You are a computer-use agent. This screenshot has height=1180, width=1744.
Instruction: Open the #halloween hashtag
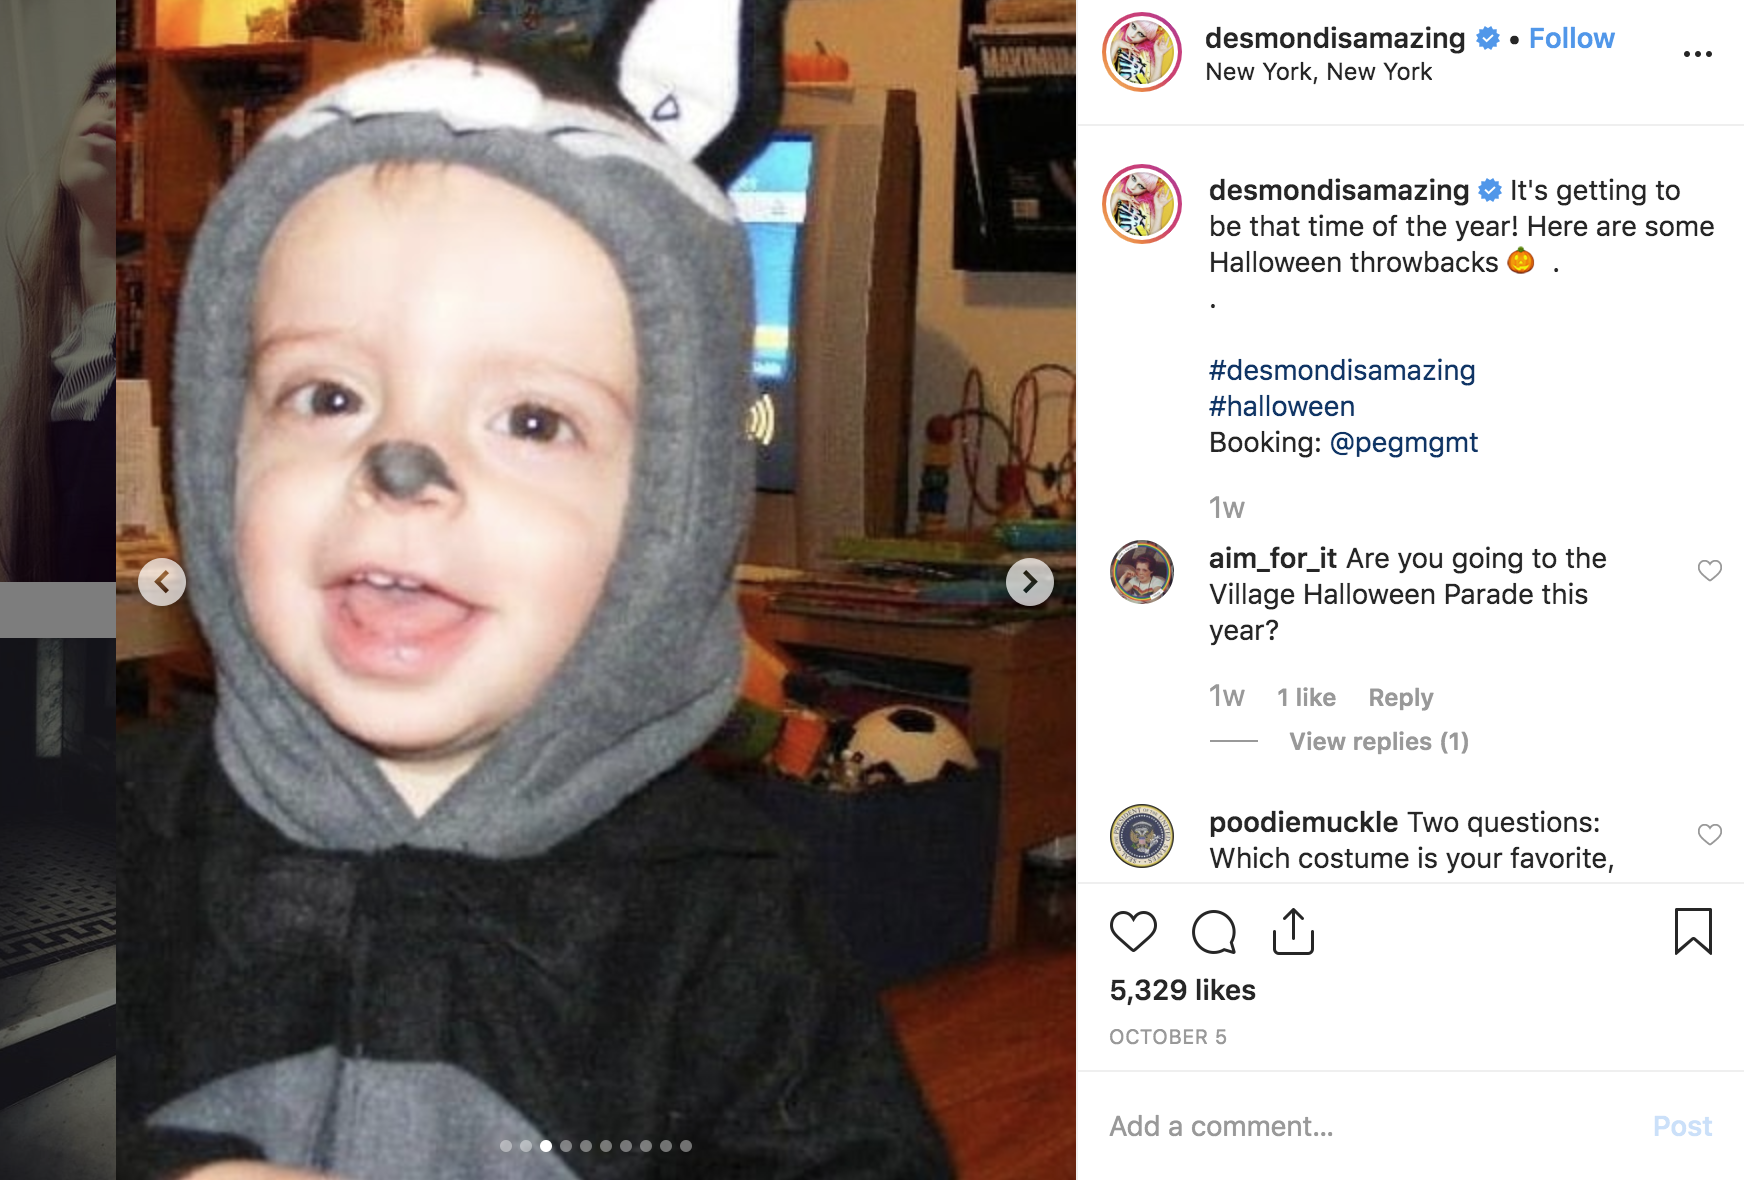click(x=1282, y=406)
